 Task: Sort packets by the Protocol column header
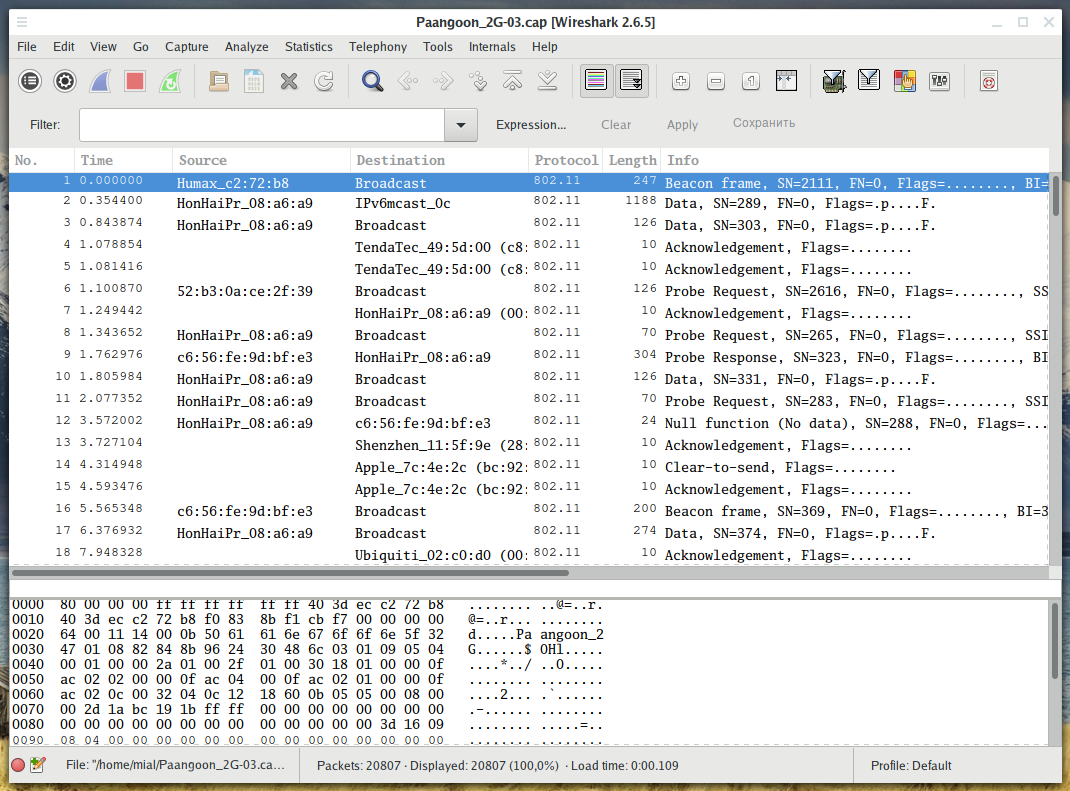tap(565, 160)
